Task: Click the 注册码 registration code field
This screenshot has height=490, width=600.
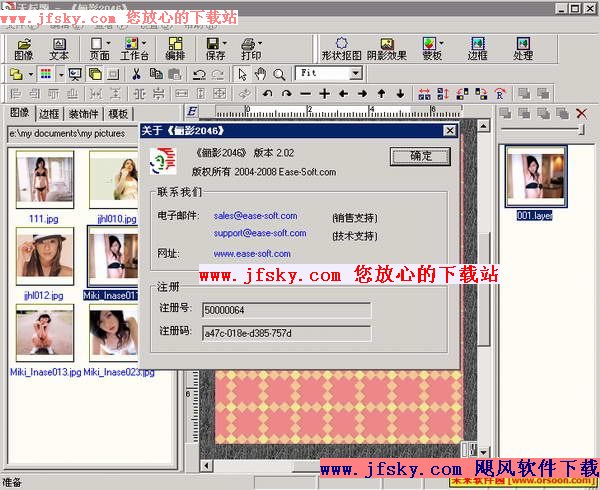Action: (286, 333)
